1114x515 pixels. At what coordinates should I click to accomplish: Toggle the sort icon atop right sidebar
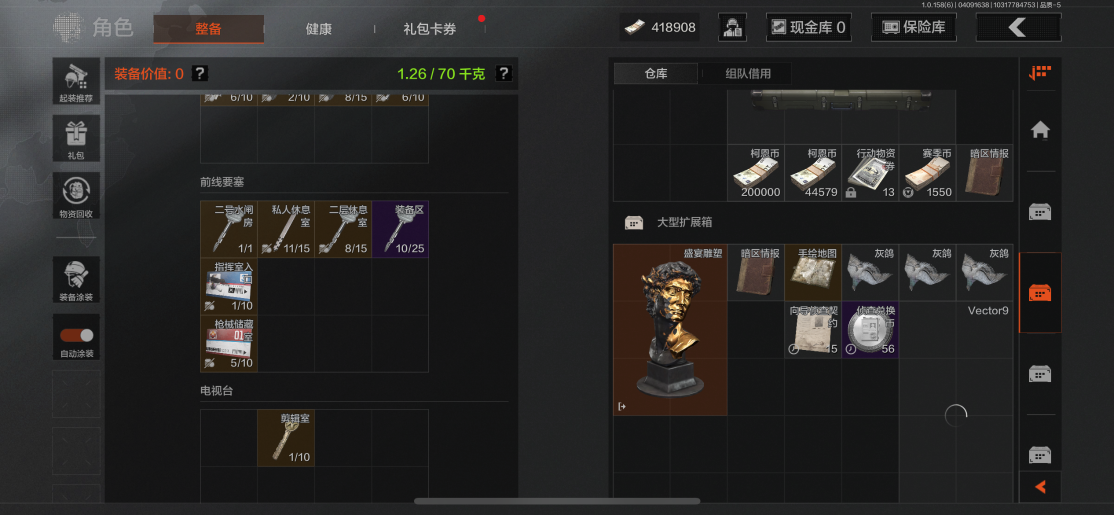pos(1040,72)
